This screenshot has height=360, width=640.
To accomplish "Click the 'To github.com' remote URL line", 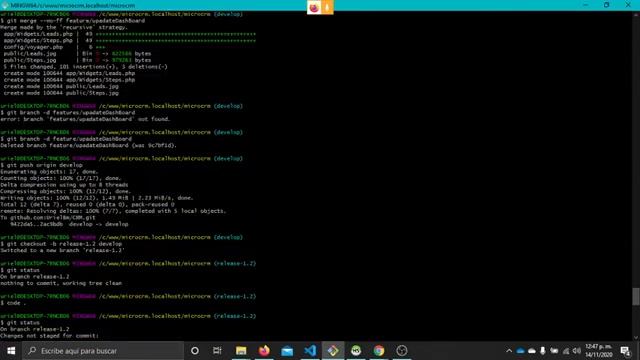I will click(48, 218).
